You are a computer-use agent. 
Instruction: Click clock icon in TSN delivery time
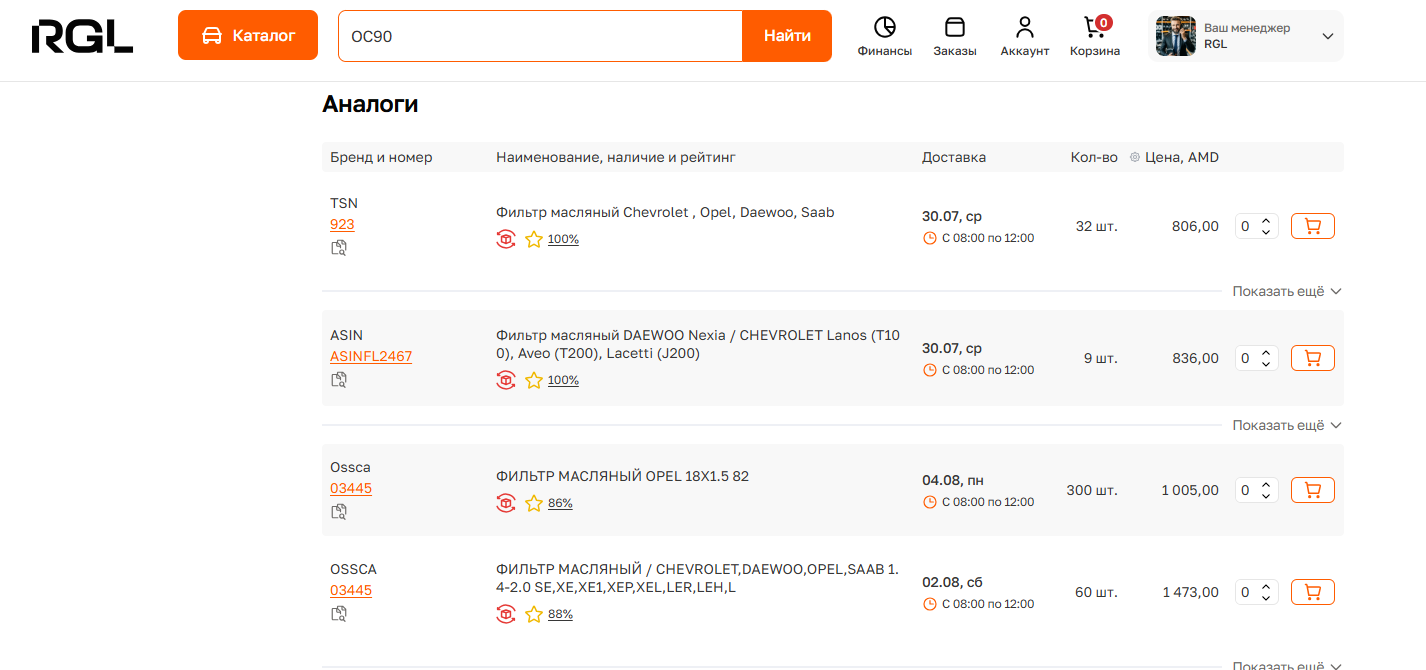[x=929, y=238]
